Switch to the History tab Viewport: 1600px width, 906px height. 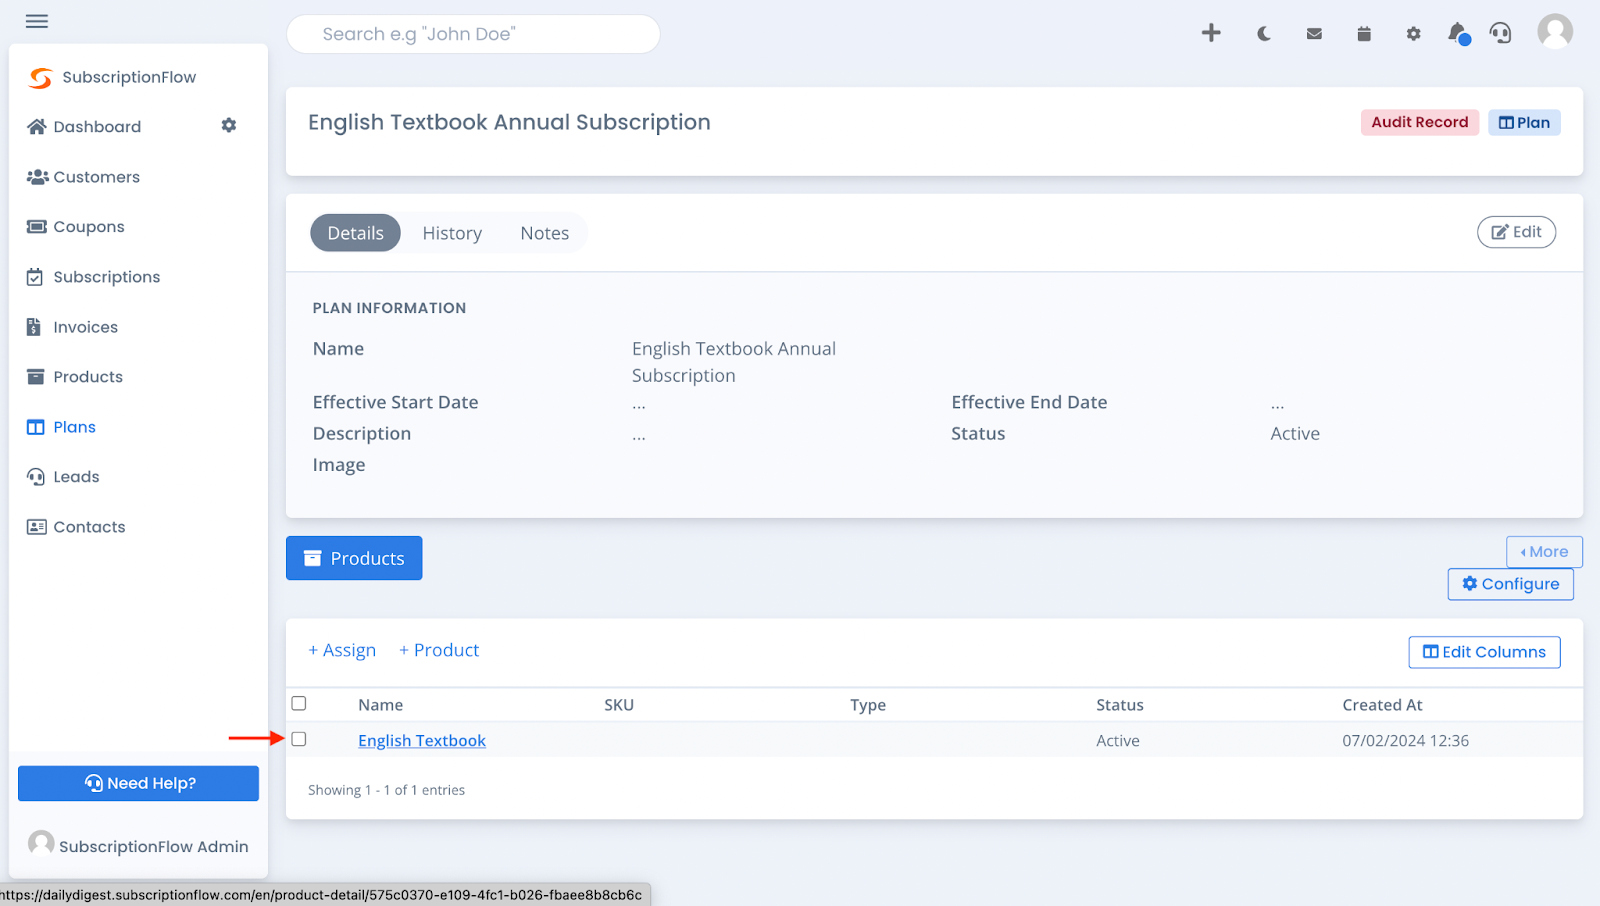452,233
